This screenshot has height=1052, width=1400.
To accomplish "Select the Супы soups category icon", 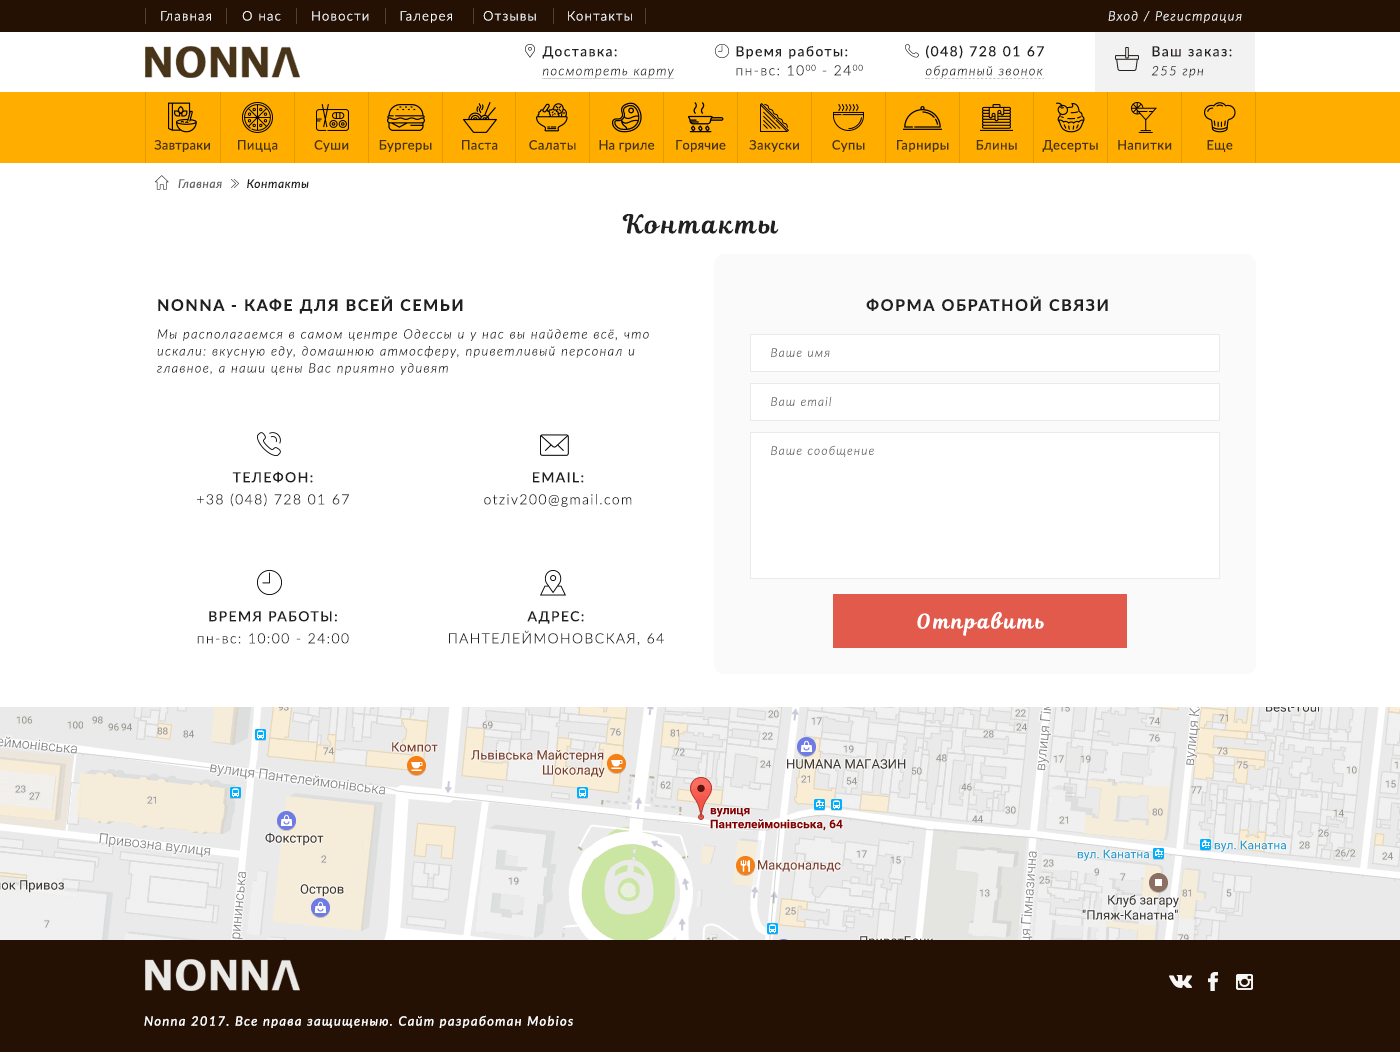I will click(848, 118).
